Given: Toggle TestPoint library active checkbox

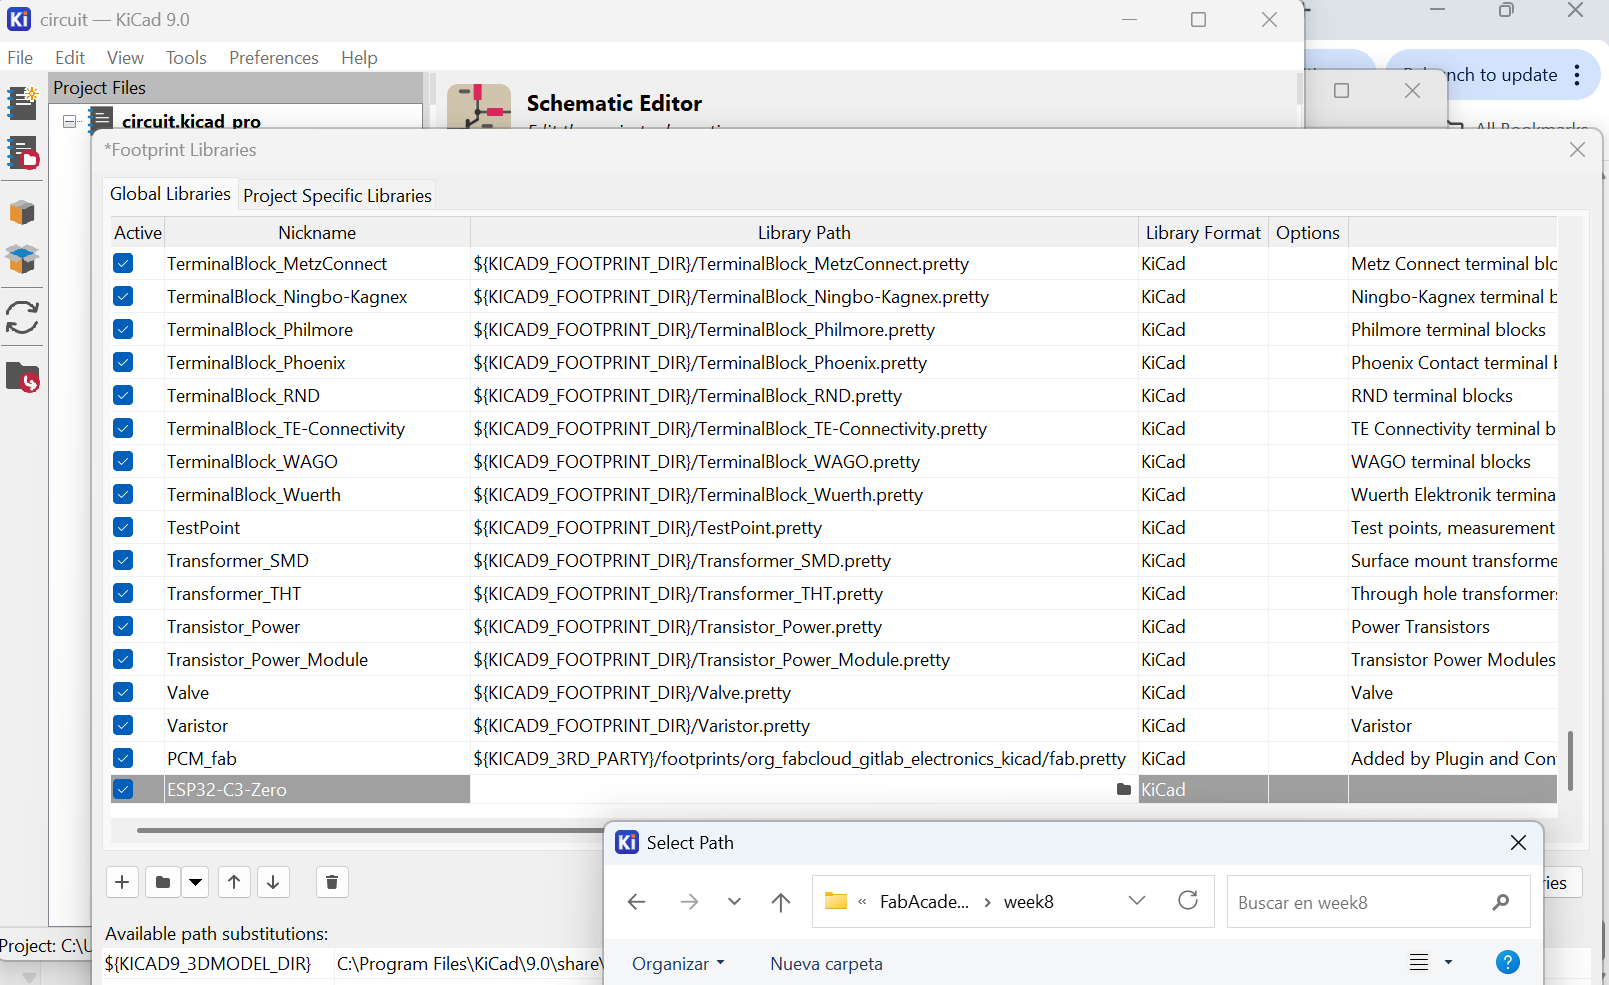Looking at the screenshot, I should pyautogui.click(x=123, y=527).
